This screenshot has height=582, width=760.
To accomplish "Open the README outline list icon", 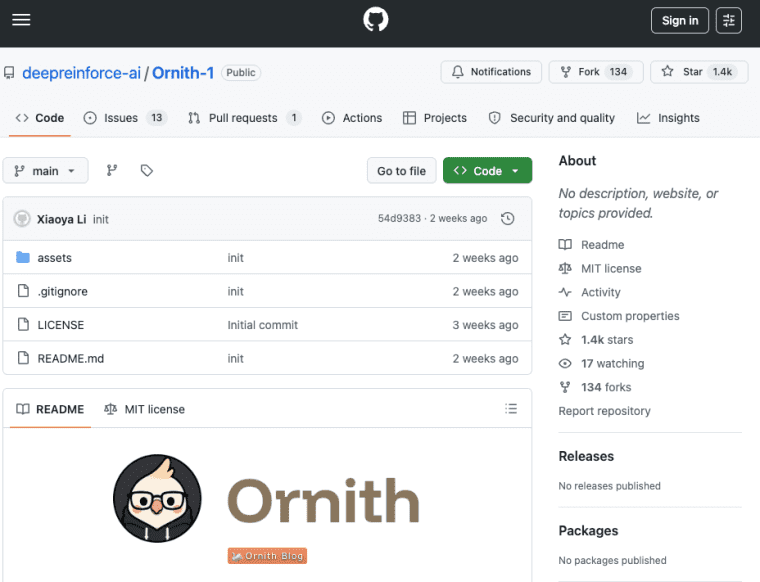I will pos(511,409).
